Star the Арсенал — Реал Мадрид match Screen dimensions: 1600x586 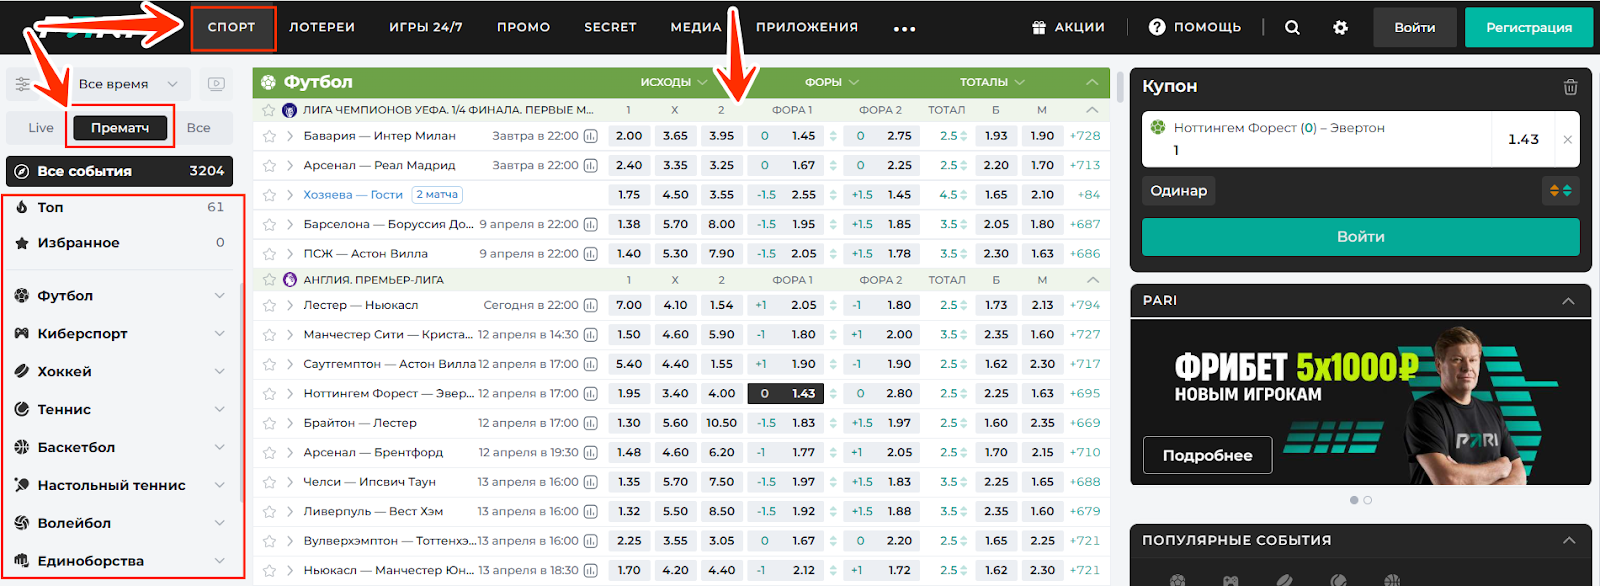click(x=269, y=166)
